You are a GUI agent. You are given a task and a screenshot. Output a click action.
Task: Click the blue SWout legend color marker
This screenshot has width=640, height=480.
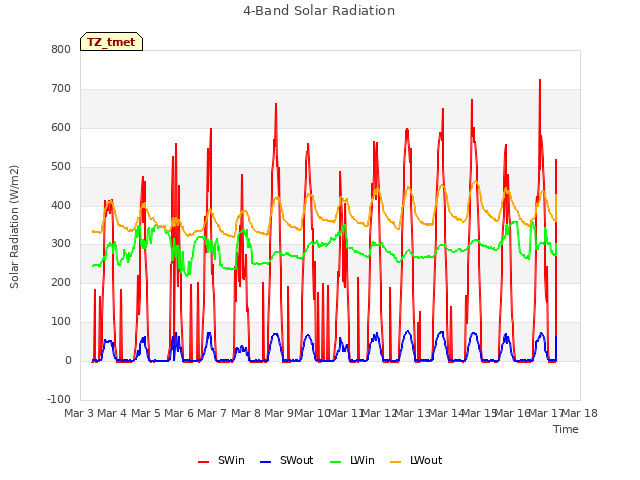point(265,462)
